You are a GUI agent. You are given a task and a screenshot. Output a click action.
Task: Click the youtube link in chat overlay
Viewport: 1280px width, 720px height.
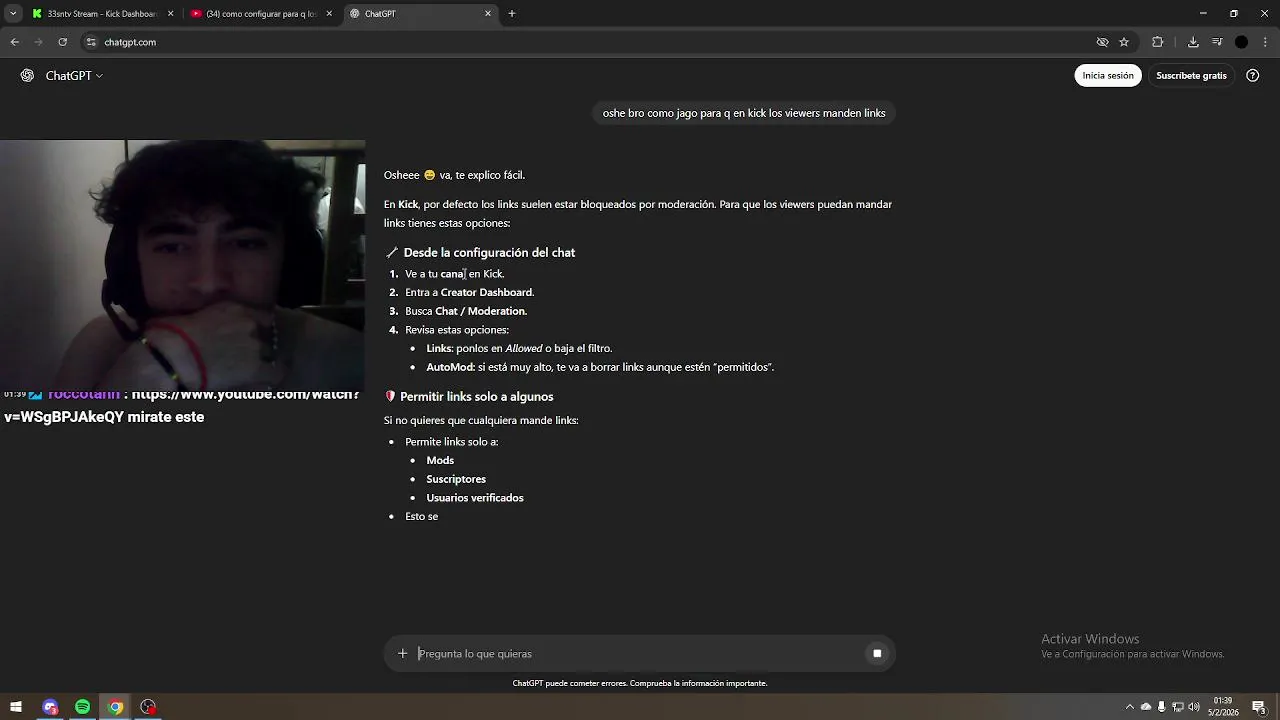click(183, 406)
